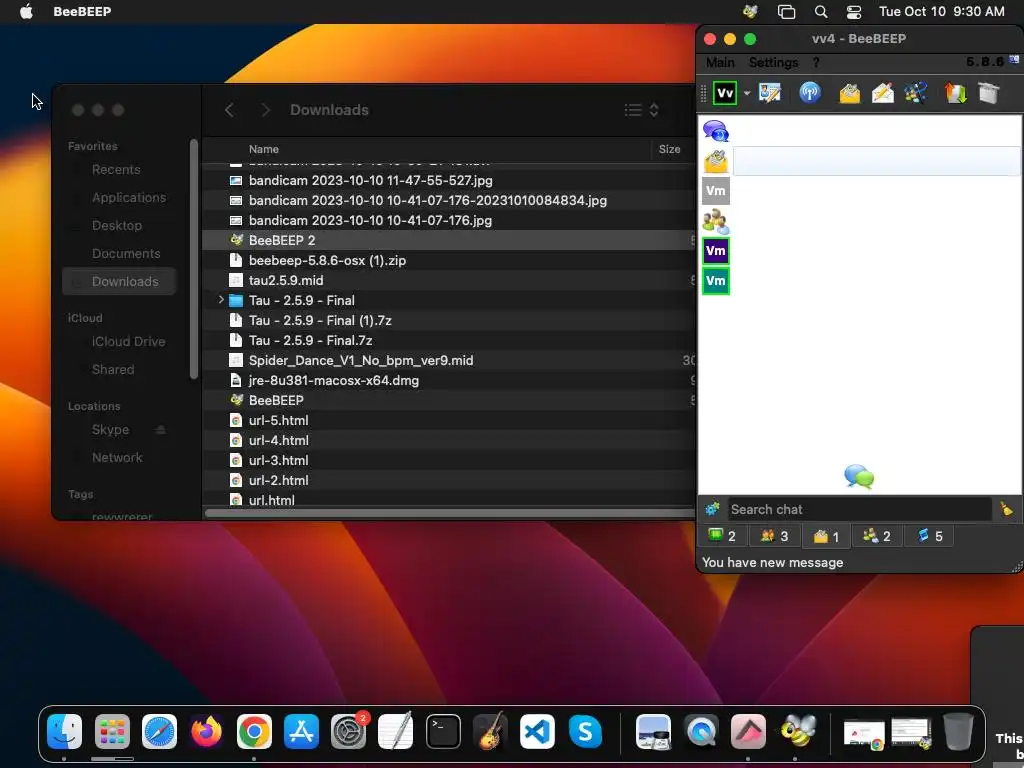Screen dimensions: 1024x768
Task: Click the empty highlighted message row in chat list
Action: pyautogui.click(x=876, y=161)
